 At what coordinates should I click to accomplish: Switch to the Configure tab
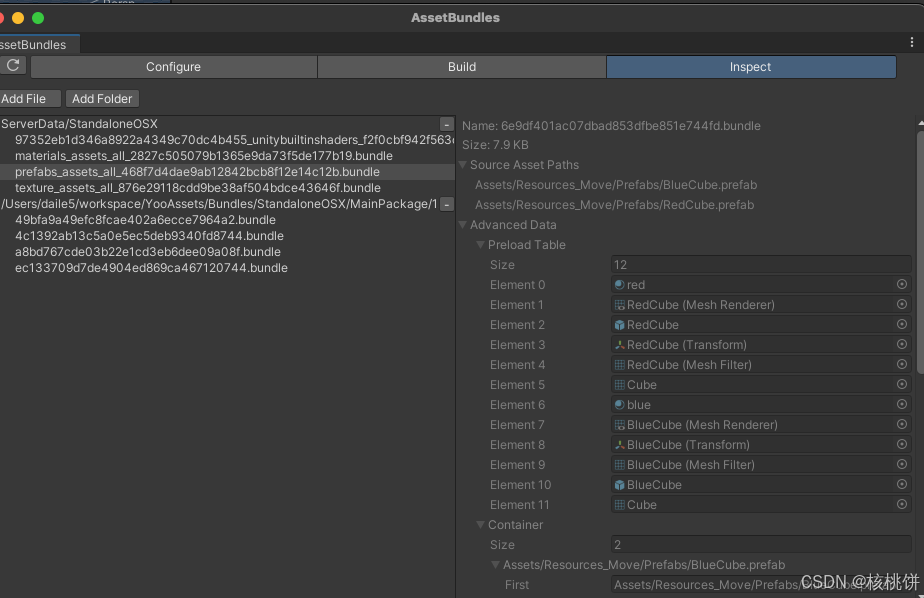coord(173,67)
